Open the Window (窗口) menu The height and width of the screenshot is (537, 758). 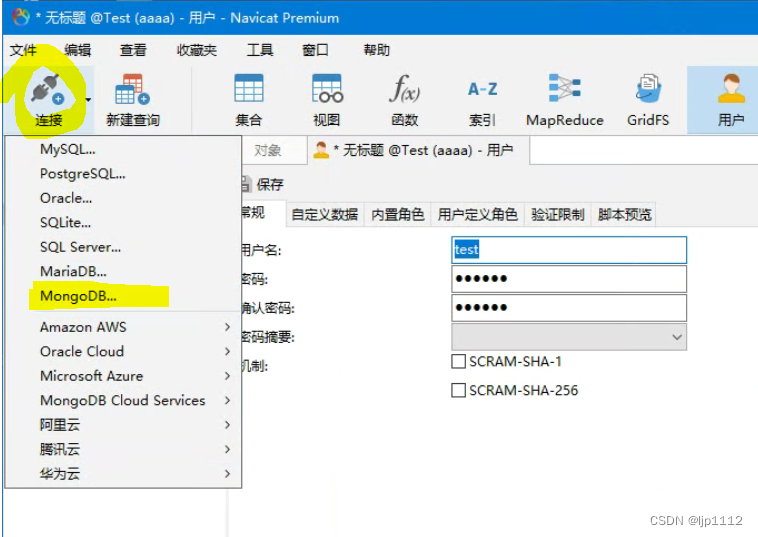[315, 50]
